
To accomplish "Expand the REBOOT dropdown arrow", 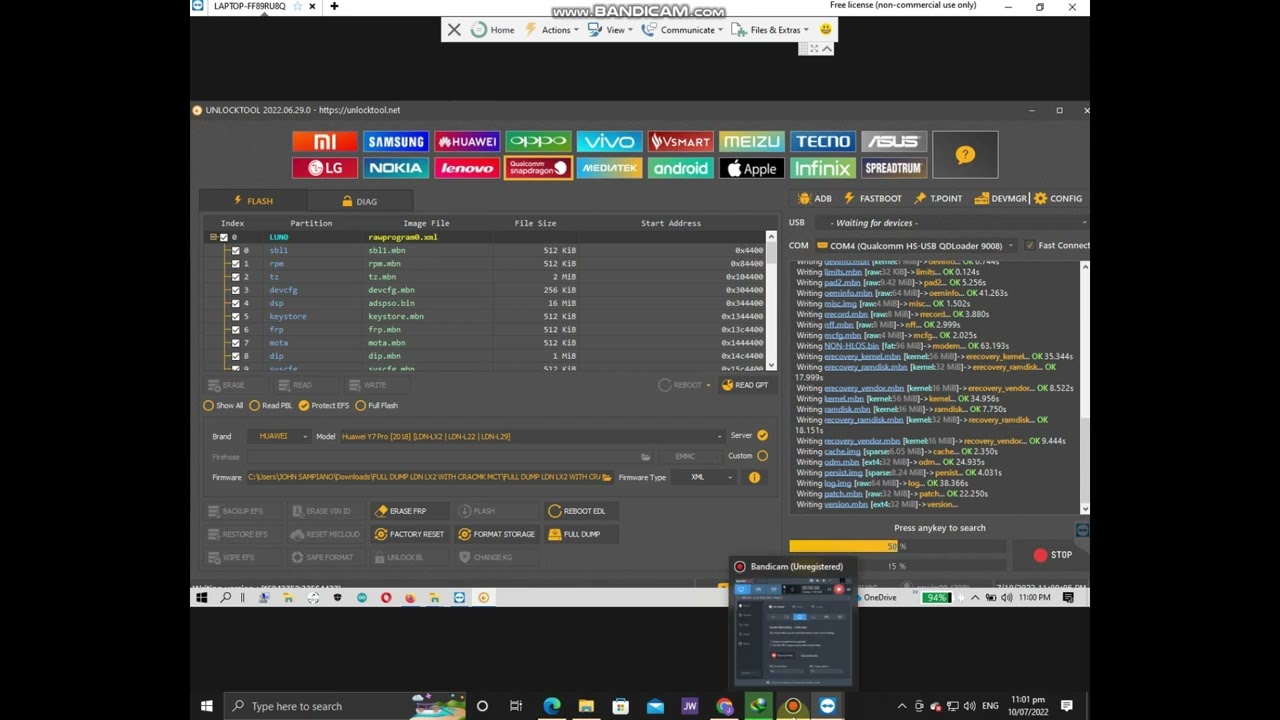I will (x=708, y=386).
